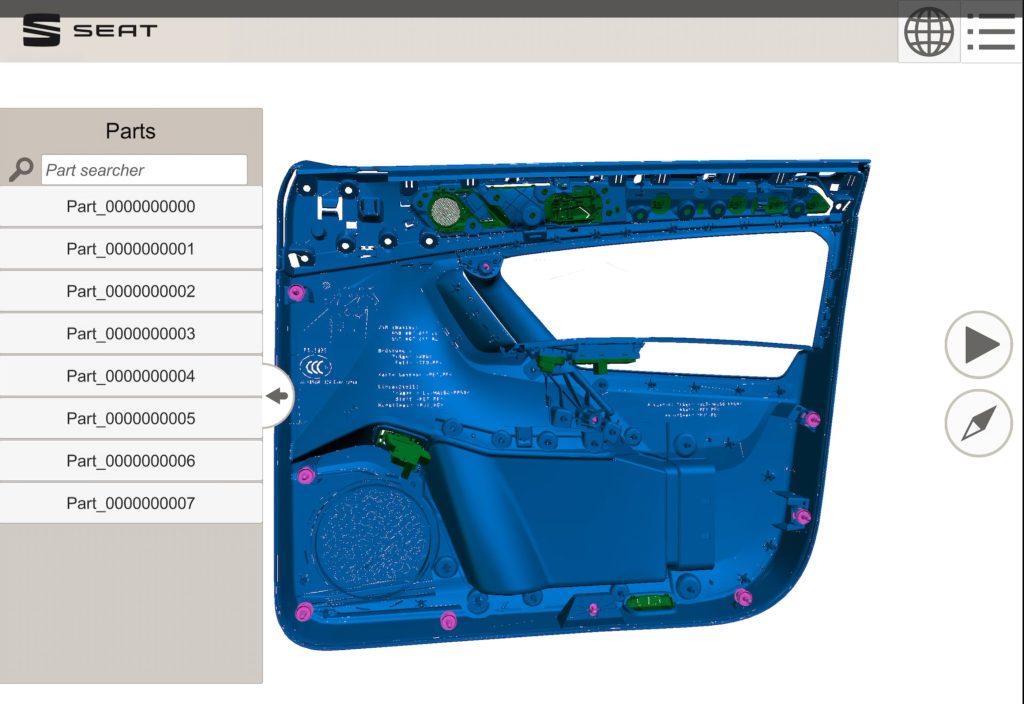1024x704 pixels.
Task: Click the Parts panel title
Action: coord(131,131)
